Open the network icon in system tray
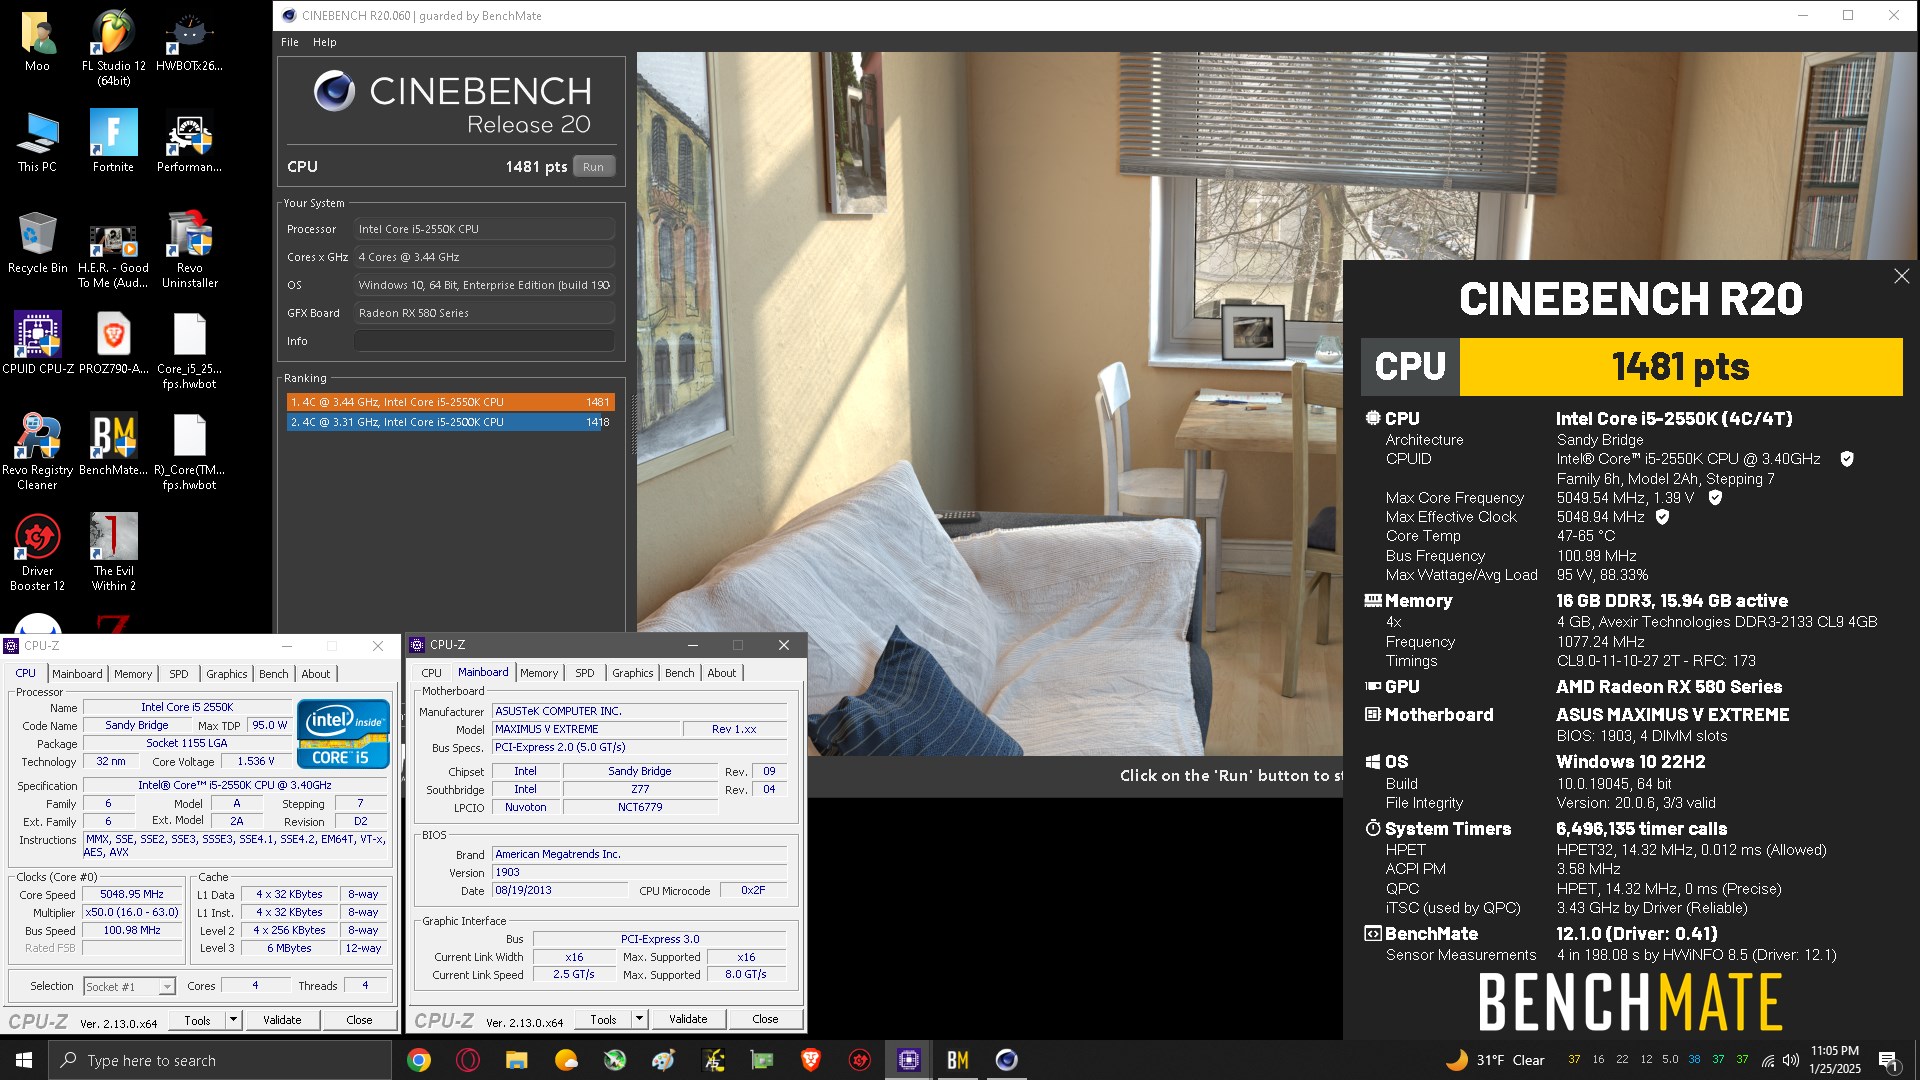The width and height of the screenshot is (1920, 1080). (x=1768, y=1060)
